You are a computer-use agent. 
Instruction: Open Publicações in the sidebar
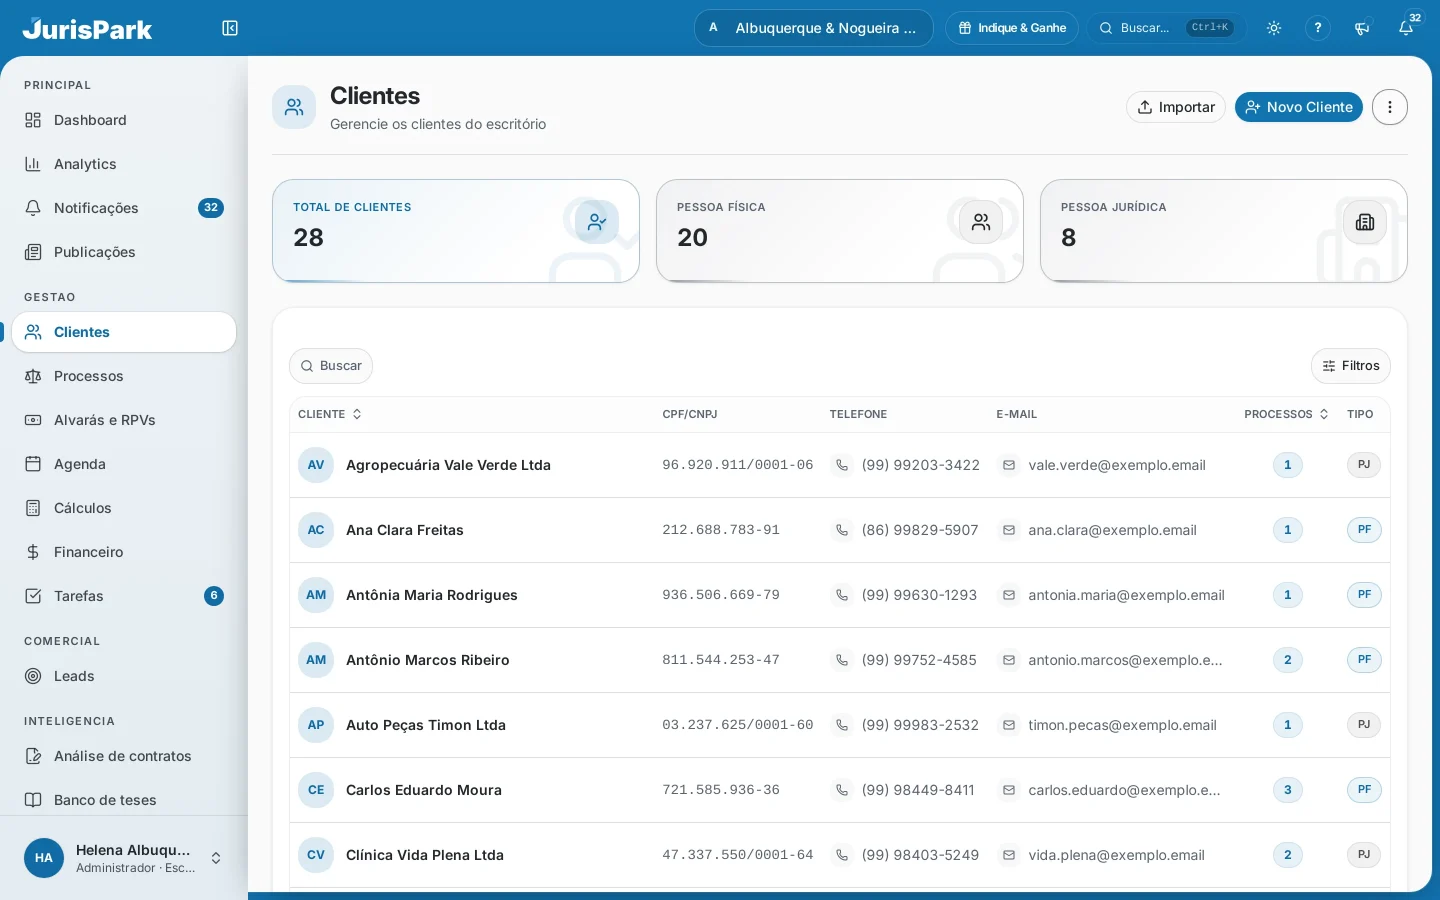pyautogui.click(x=124, y=252)
